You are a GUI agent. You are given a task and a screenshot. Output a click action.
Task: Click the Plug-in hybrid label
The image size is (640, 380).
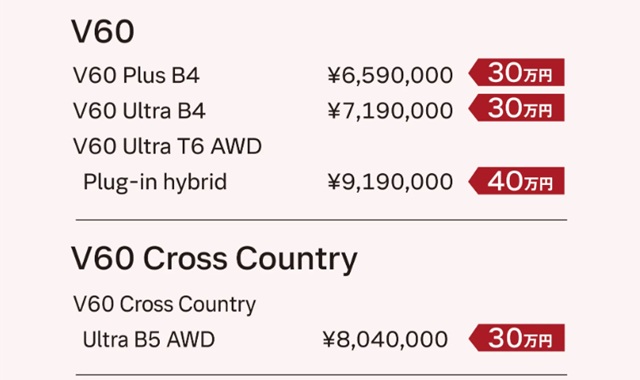point(155,182)
